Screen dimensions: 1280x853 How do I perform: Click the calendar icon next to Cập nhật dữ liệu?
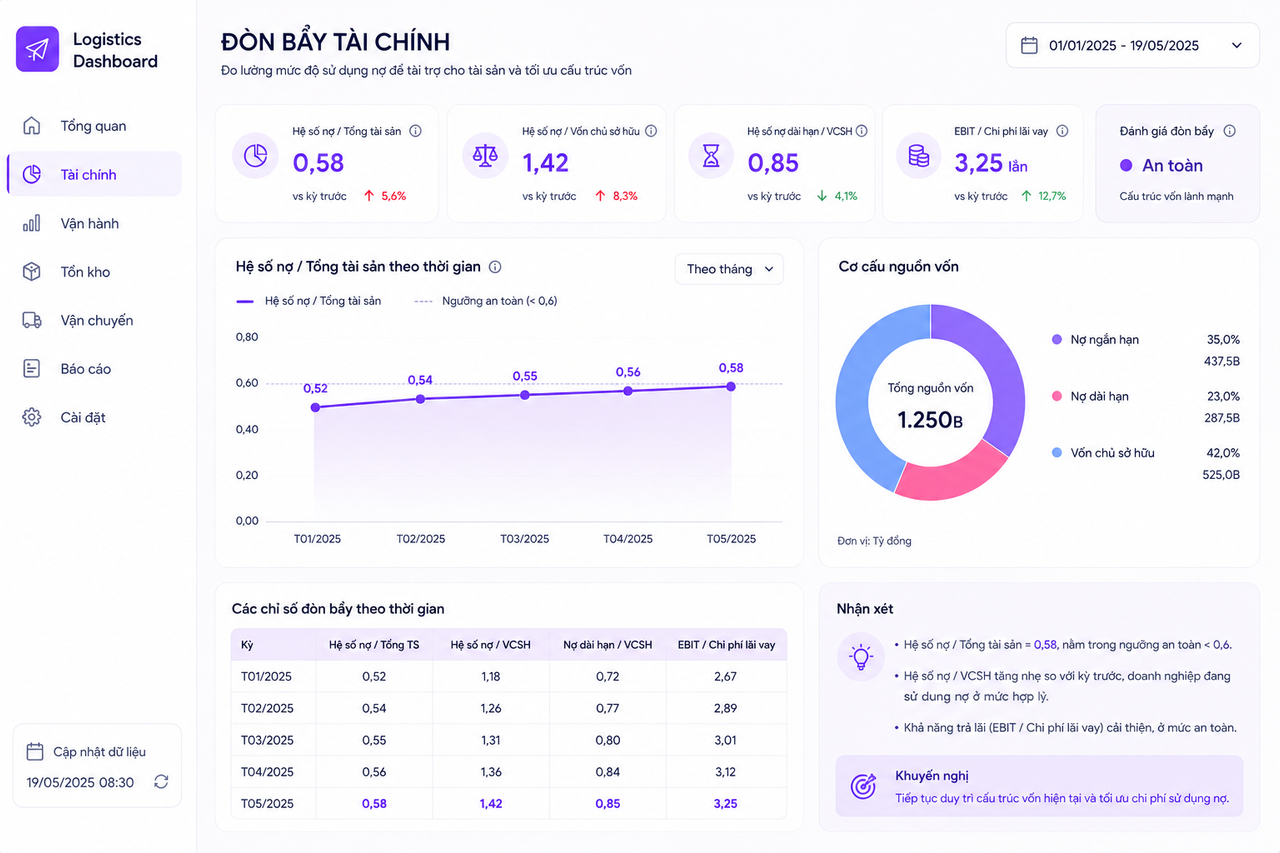pyautogui.click(x=35, y=751)
